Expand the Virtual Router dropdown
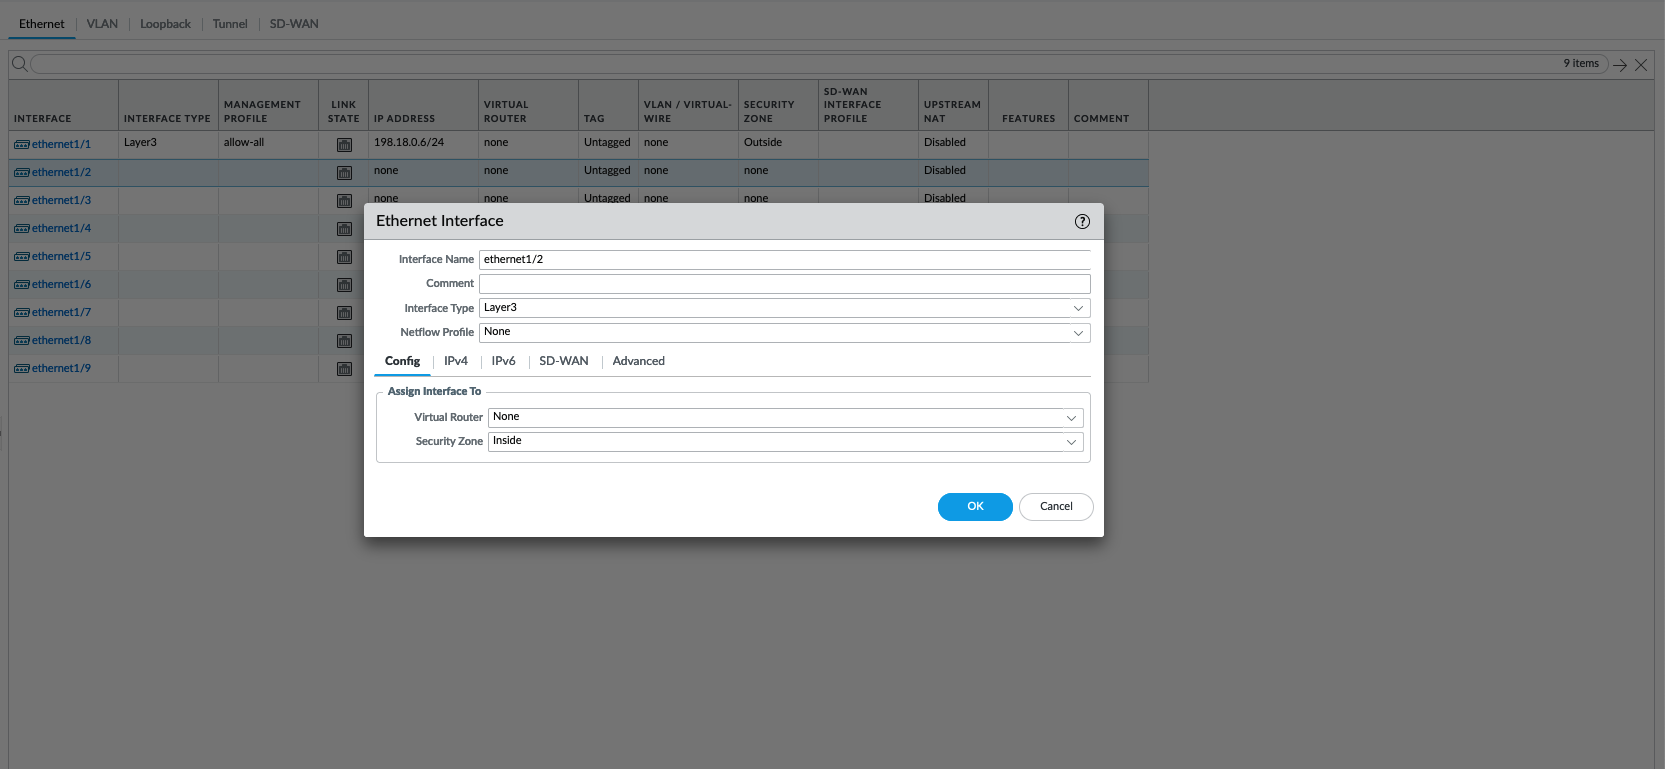The width and height of the screenshot is (1665, 769). point(1071,418)
